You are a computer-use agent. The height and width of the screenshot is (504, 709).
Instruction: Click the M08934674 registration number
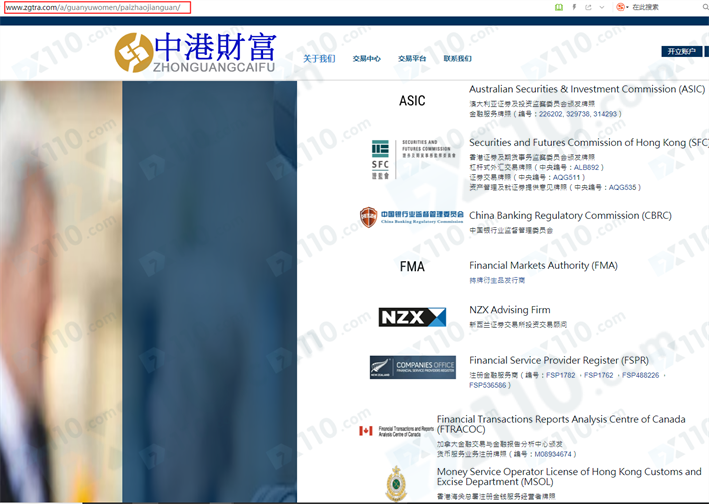[553, 454]
